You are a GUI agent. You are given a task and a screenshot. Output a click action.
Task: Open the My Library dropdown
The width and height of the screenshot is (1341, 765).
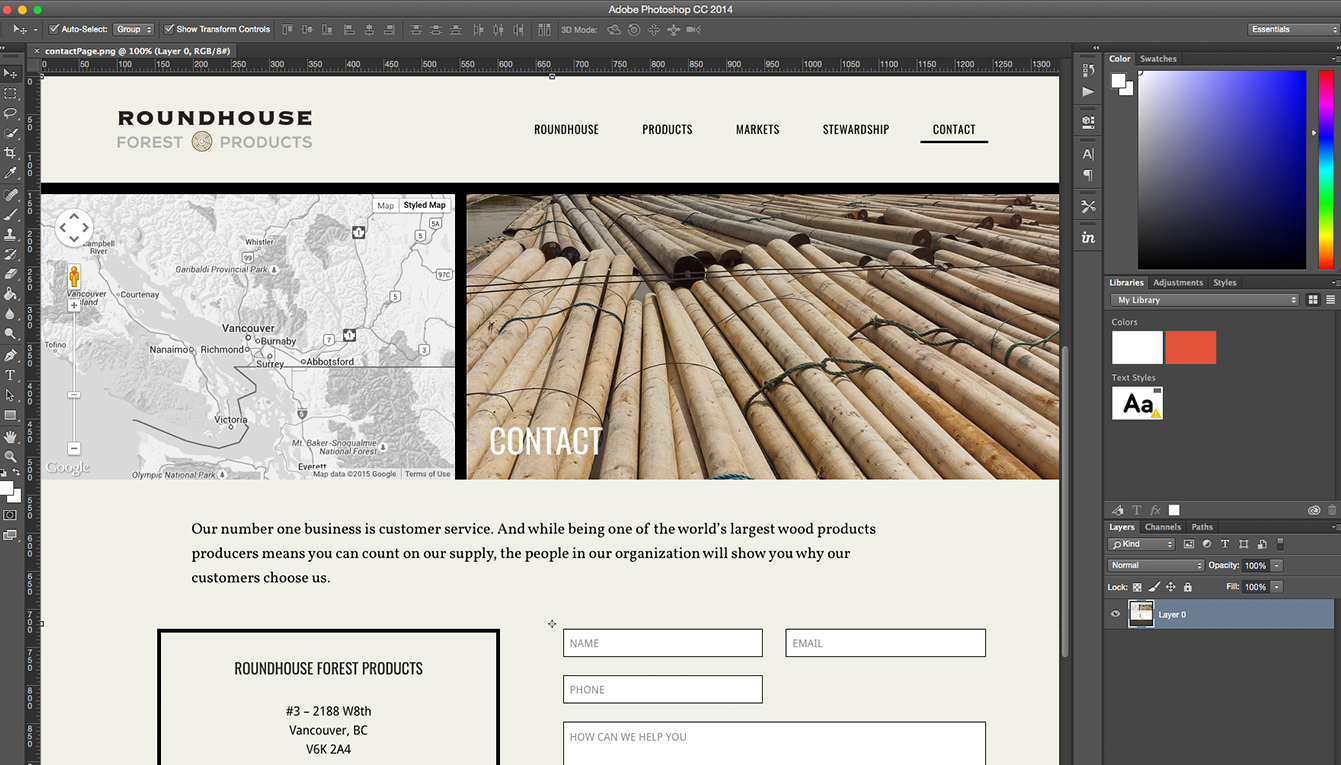click(x=1205, y=300)
